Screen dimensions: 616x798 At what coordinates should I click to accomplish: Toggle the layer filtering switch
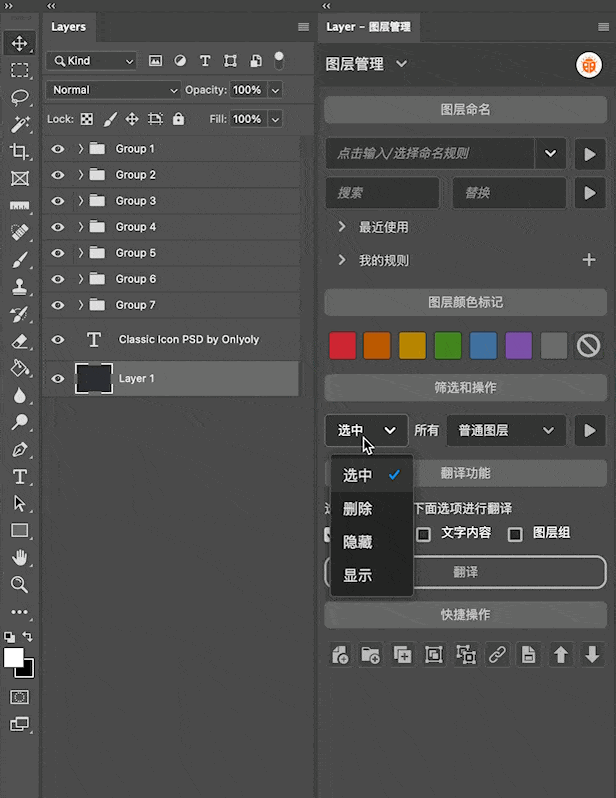click(279, 61)
